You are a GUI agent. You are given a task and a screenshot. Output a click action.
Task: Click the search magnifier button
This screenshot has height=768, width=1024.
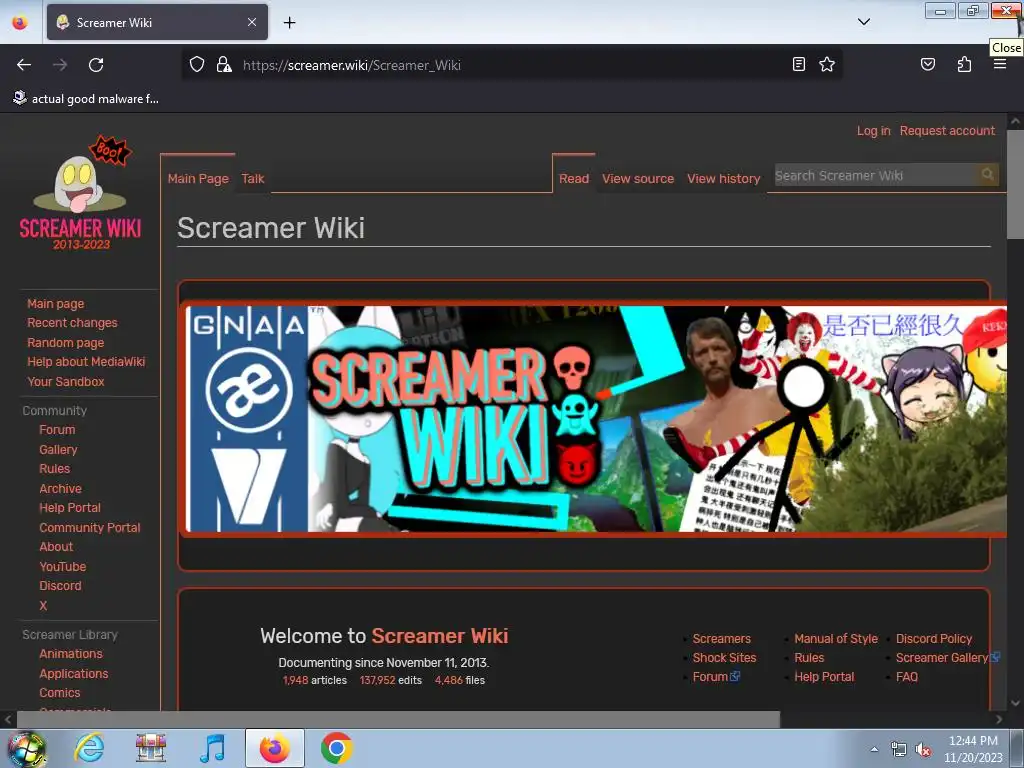tap(987, 174)
